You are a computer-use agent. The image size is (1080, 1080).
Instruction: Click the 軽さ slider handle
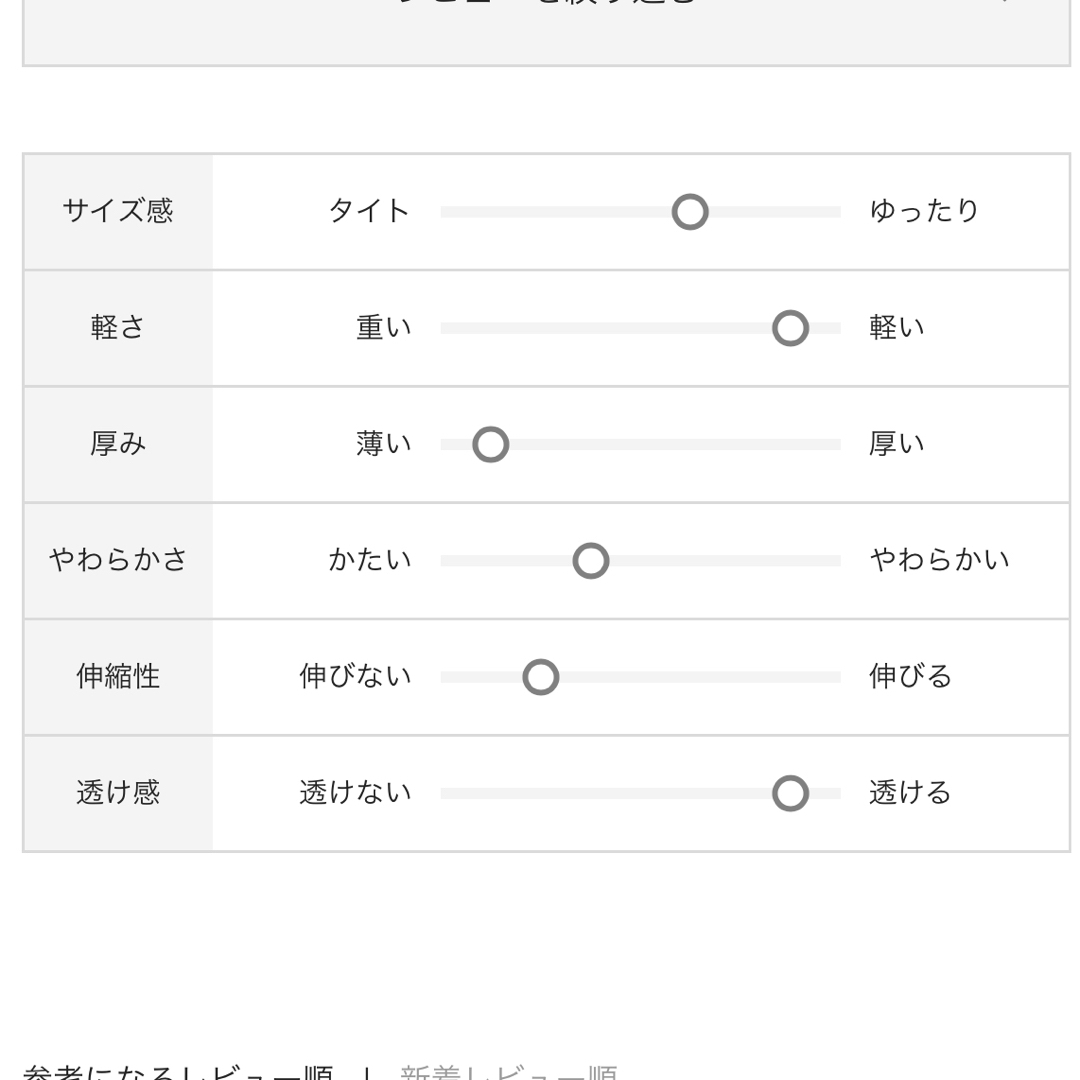(x=790, y=328)
